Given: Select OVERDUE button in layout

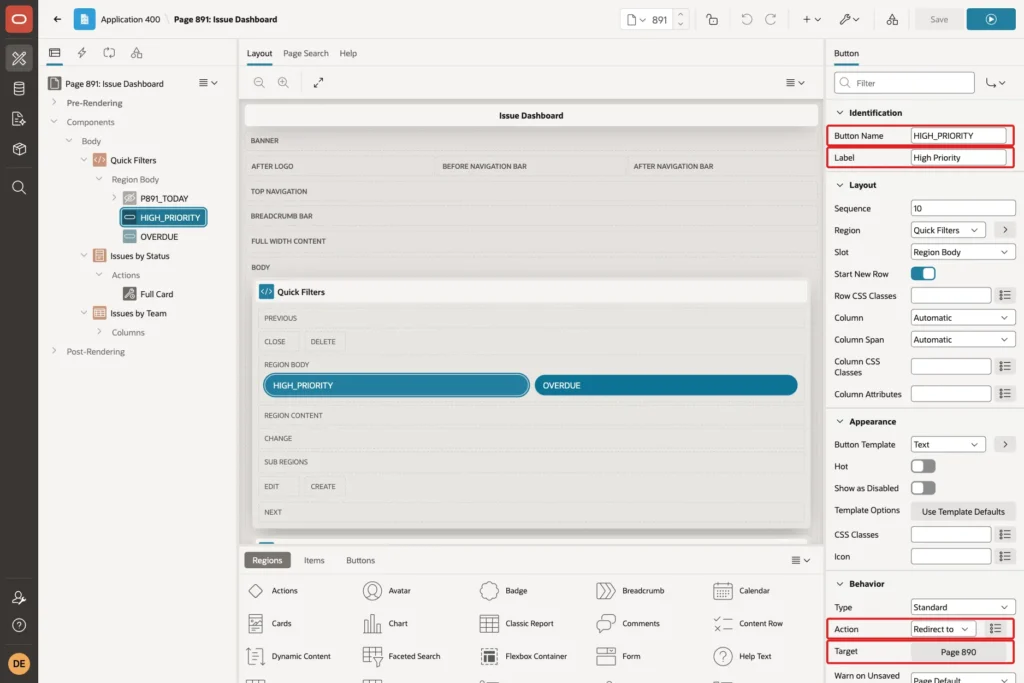Looking at the screenshot, I should point(665,385).
